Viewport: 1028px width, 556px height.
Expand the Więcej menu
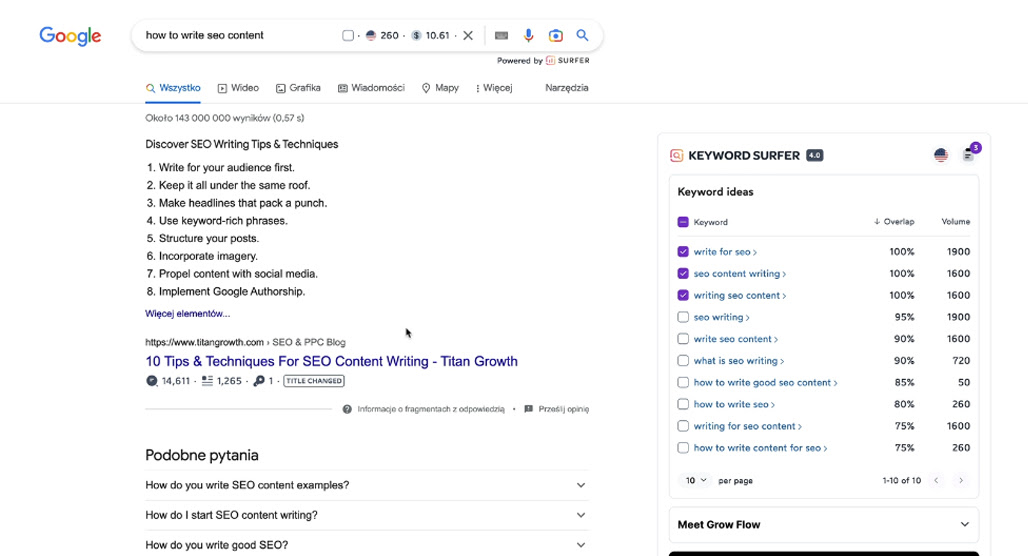494,88
